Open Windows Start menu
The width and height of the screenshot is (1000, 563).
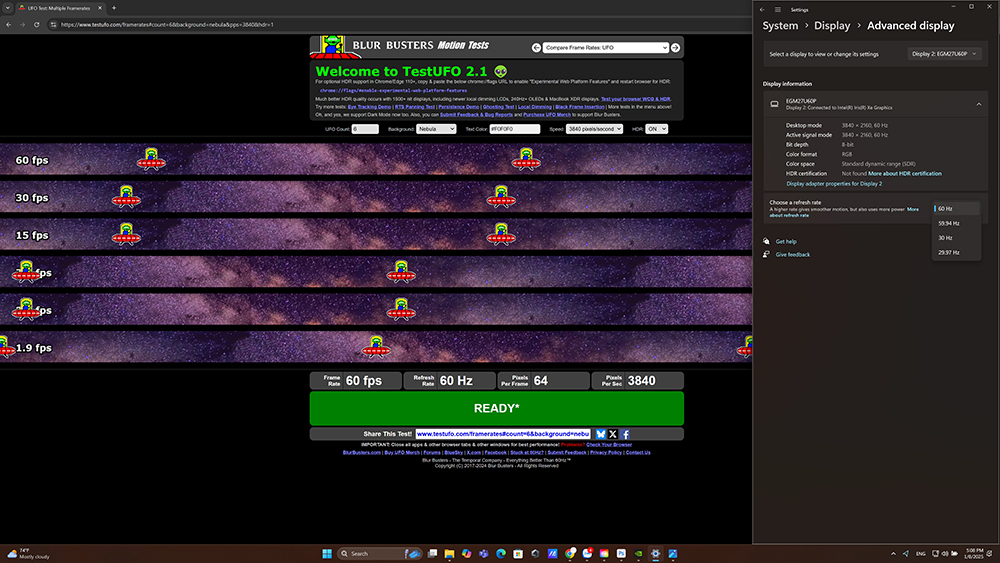point(327,553)
